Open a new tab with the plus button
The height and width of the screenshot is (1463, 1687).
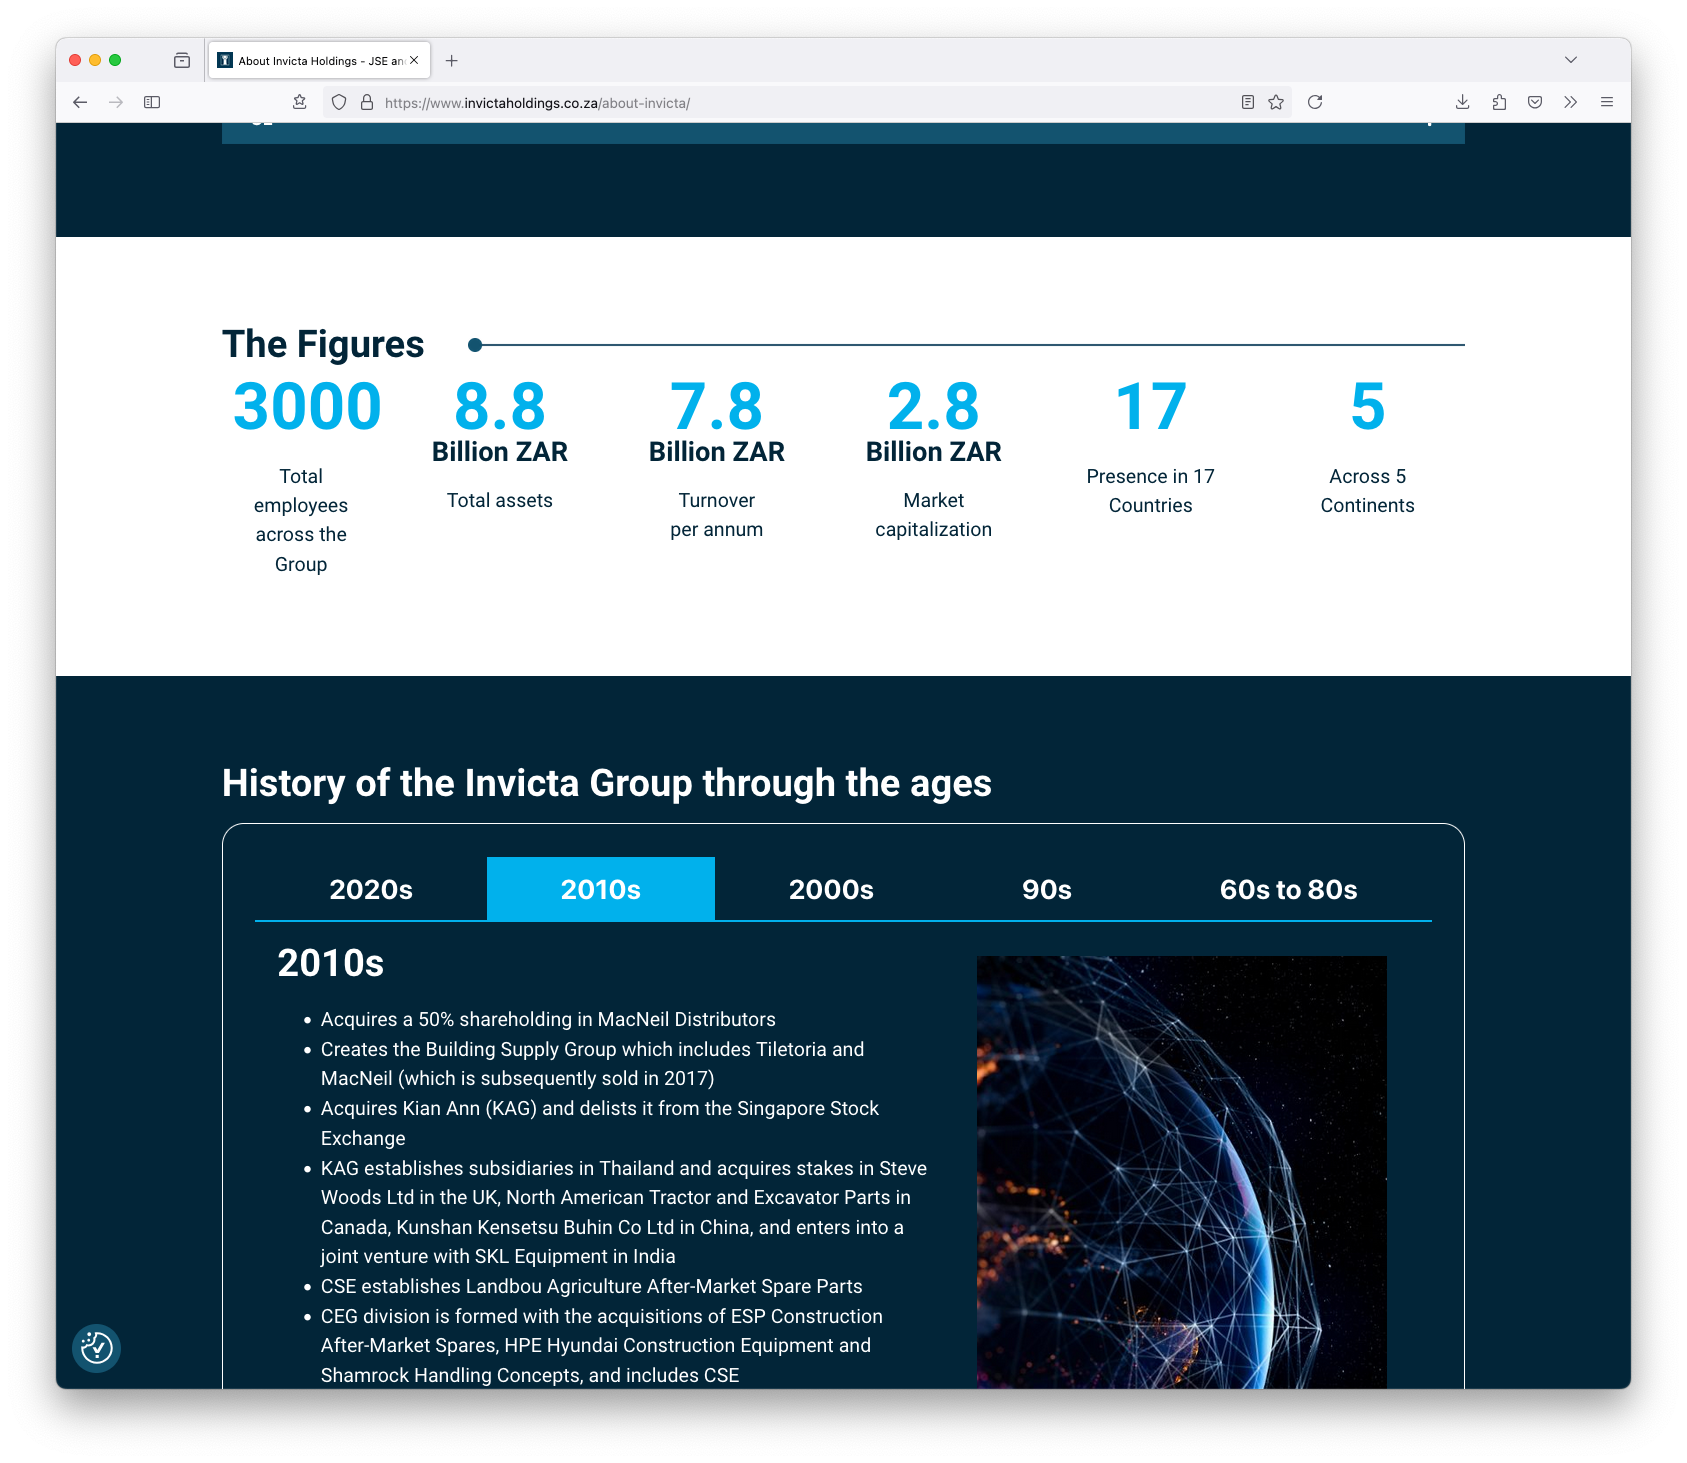tap(452, 61)
